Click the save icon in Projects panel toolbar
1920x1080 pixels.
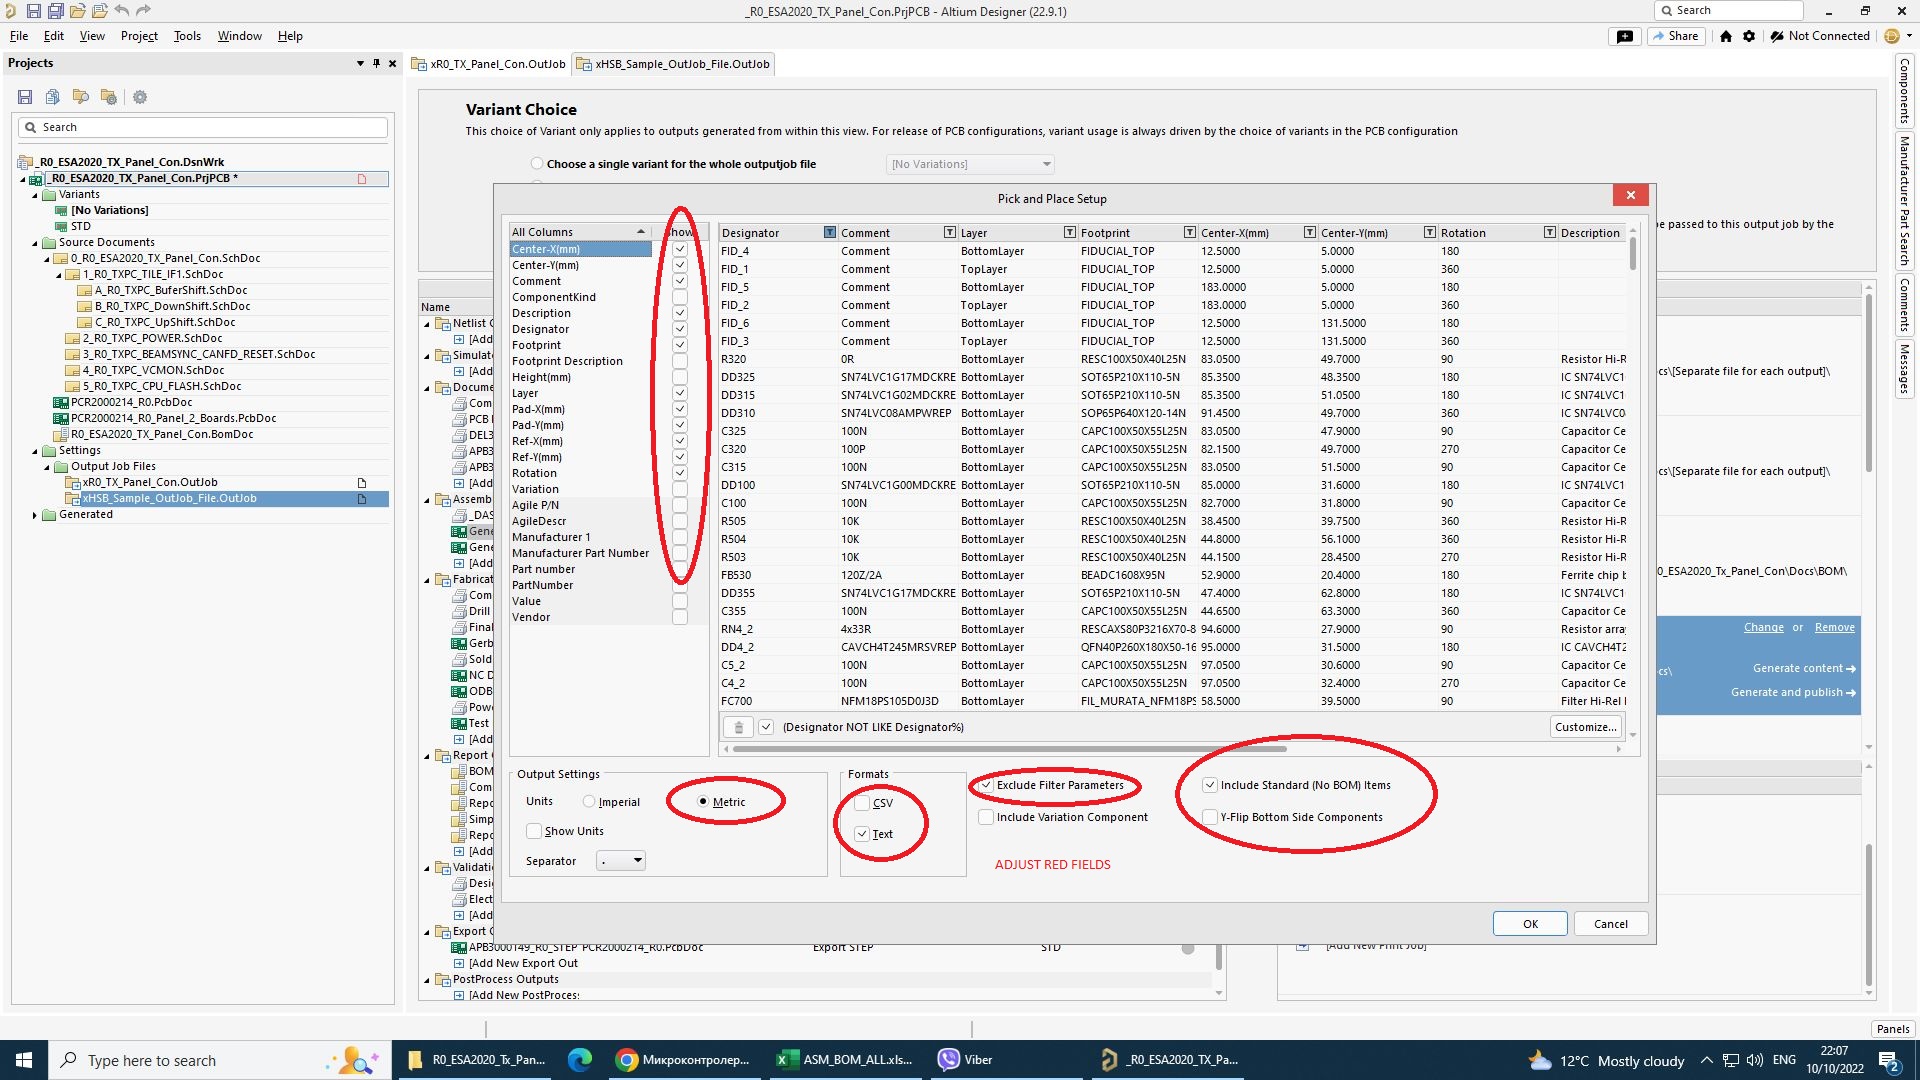point(25,97)
